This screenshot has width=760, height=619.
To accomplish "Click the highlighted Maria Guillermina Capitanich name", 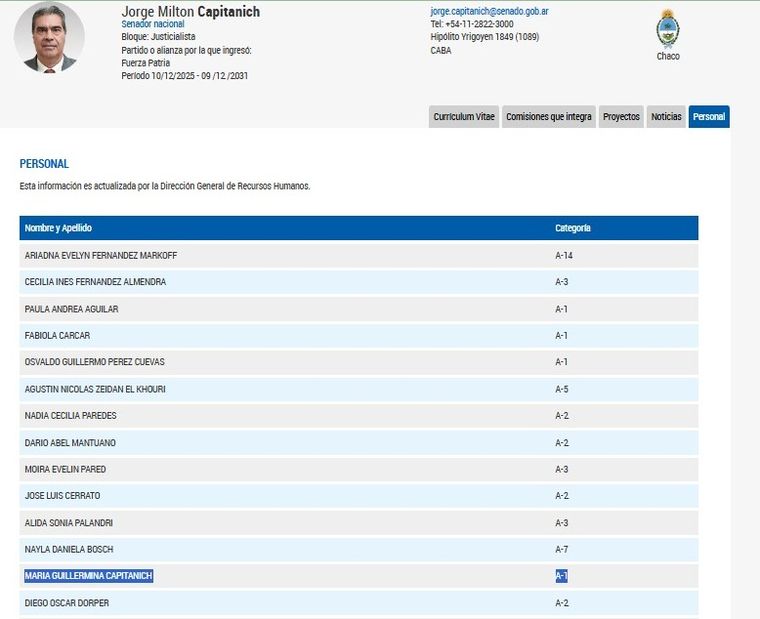I will [89, 576].
